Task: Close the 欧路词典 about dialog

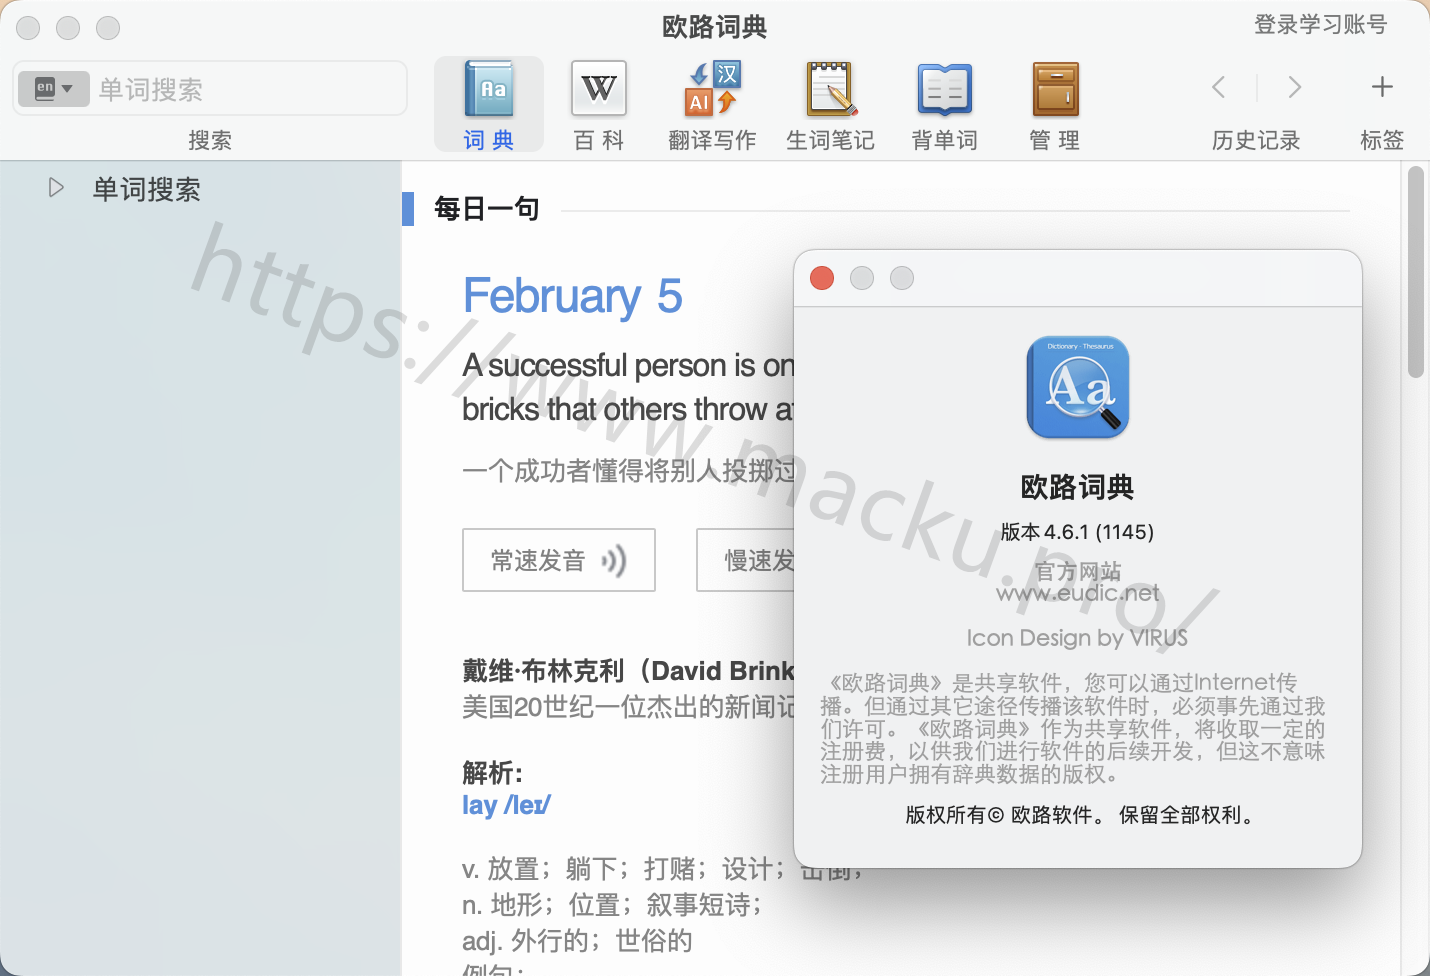Action: point(822,278)
